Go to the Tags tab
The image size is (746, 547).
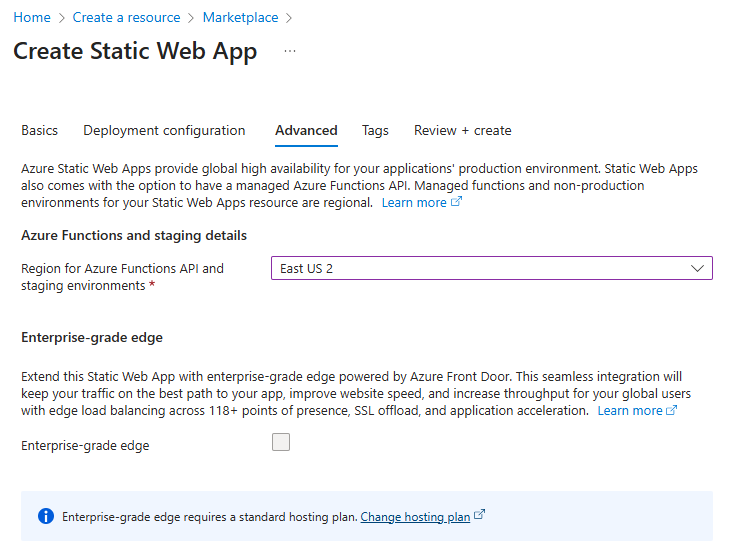[375, 130]
